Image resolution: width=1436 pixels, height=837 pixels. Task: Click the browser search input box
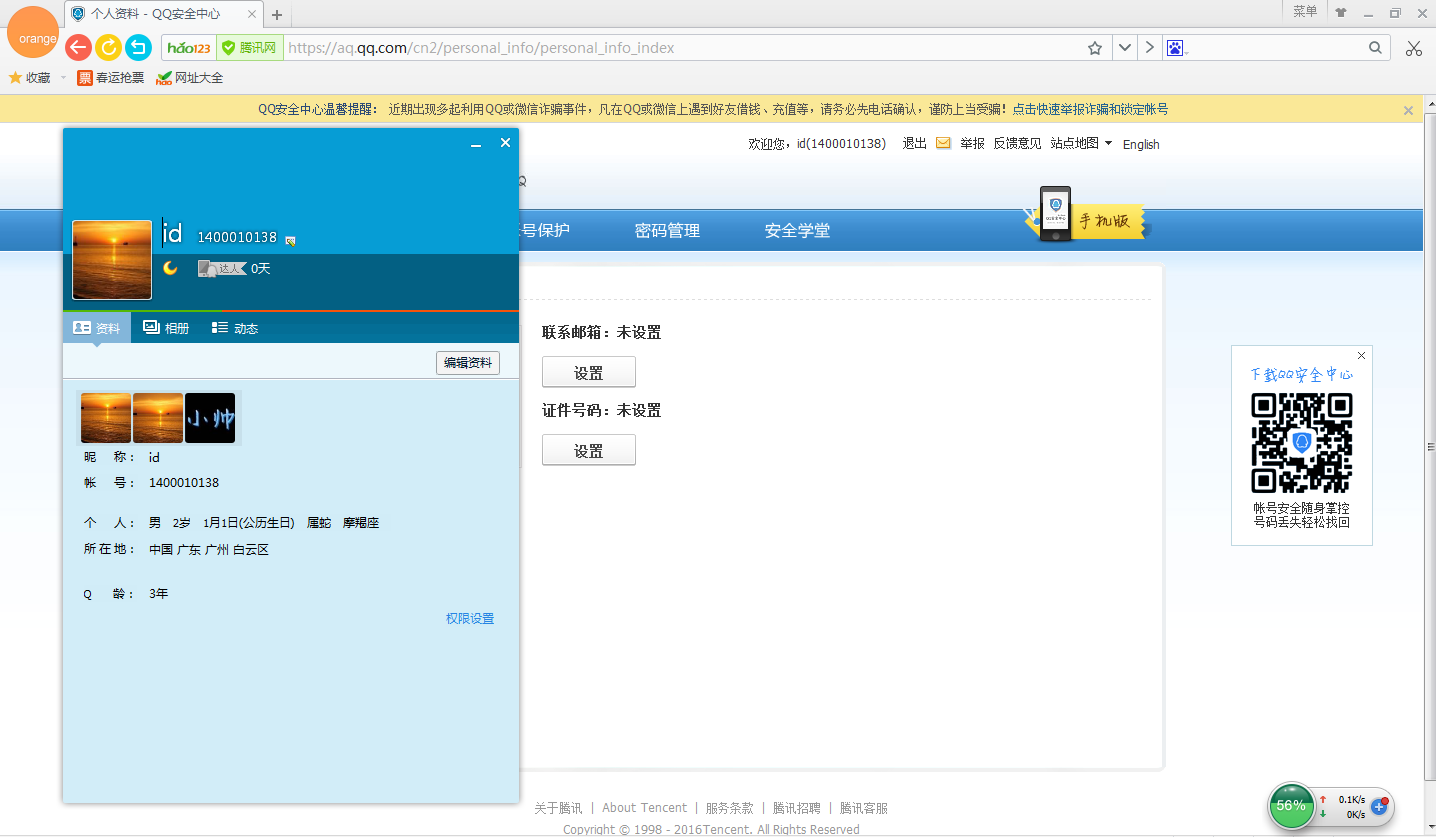click(x=1276, y=48)
